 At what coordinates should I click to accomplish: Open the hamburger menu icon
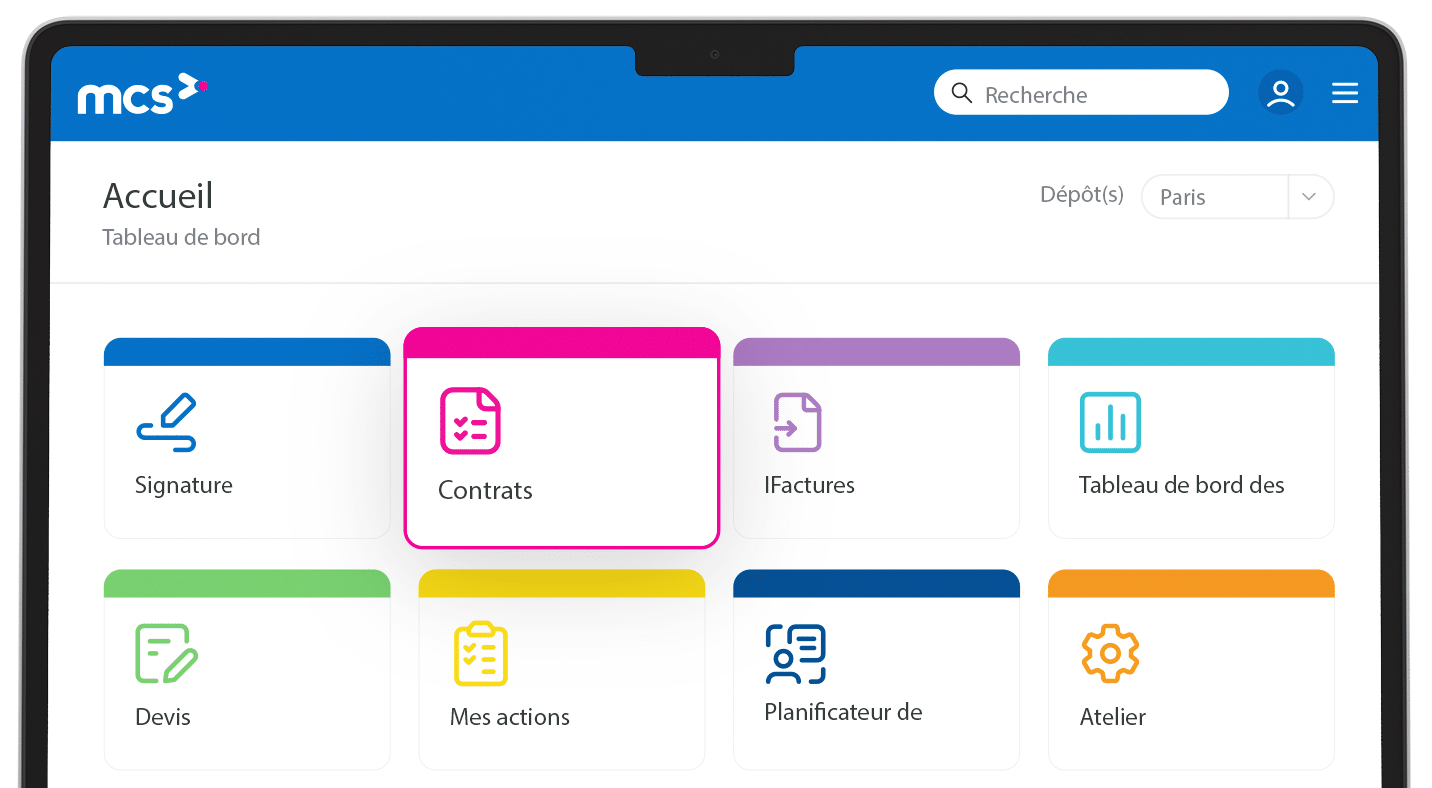[x=1345, y=94]
